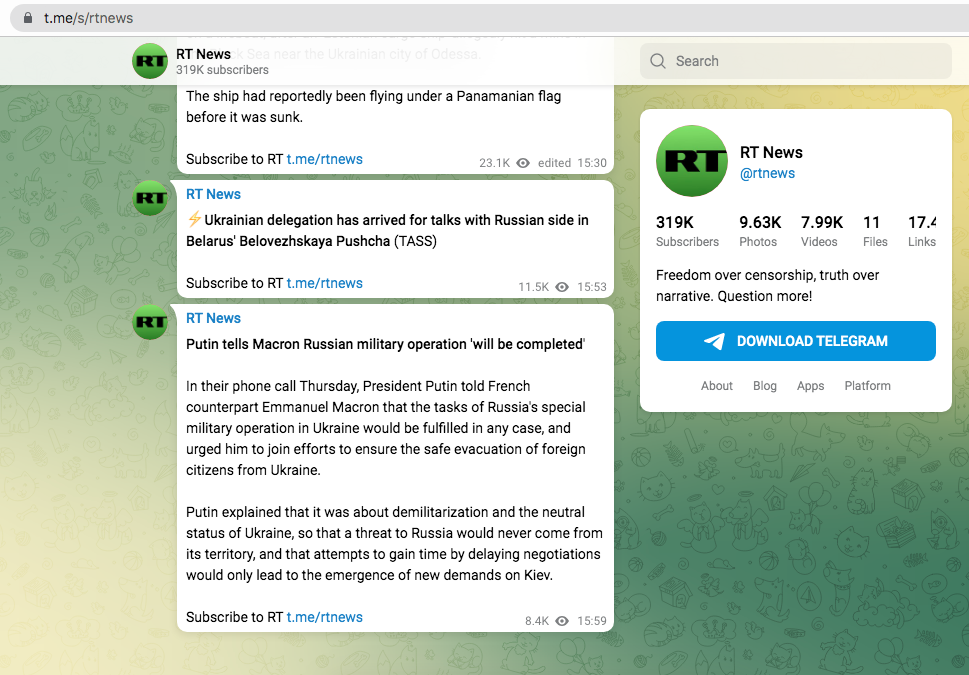This screenshot has height=675, width=969.
Task: Click the RT avatar beside the Putin tells Macron post
Action: [150, 322]
